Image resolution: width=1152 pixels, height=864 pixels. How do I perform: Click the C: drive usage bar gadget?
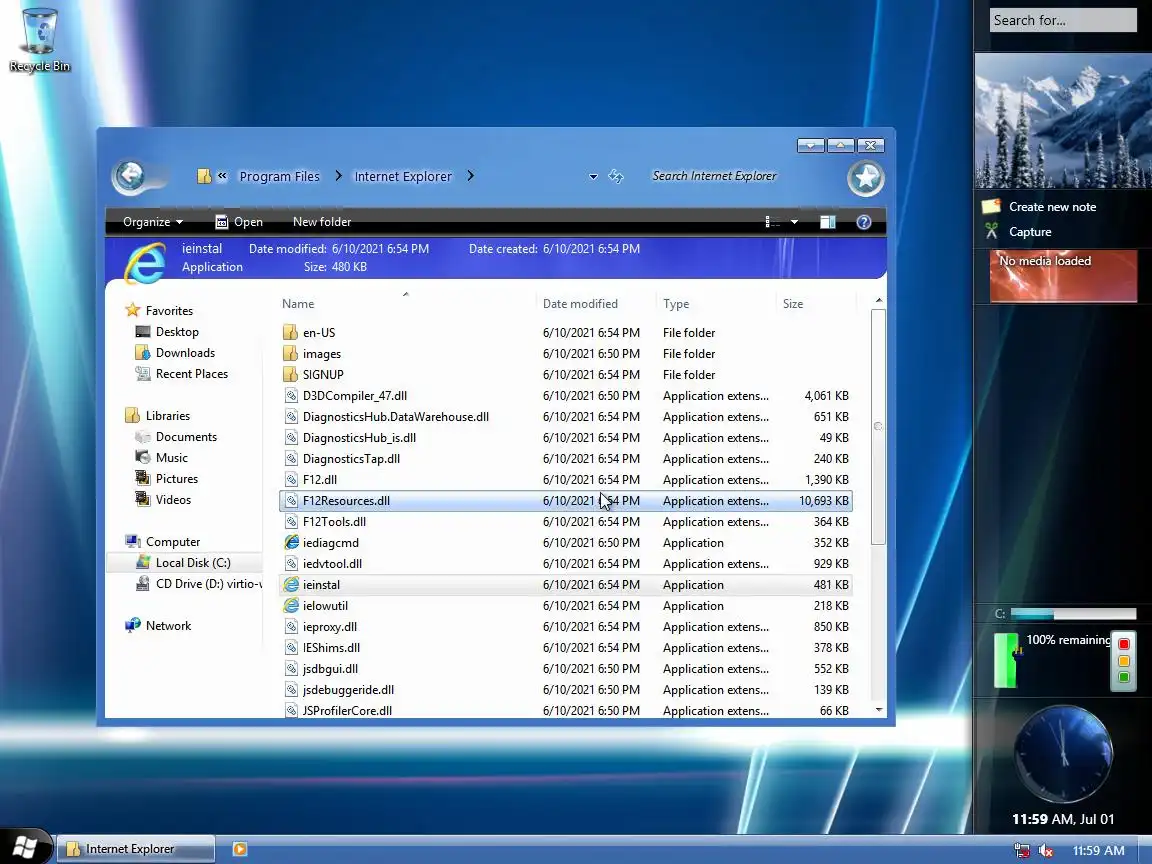tap(1073, 613)
